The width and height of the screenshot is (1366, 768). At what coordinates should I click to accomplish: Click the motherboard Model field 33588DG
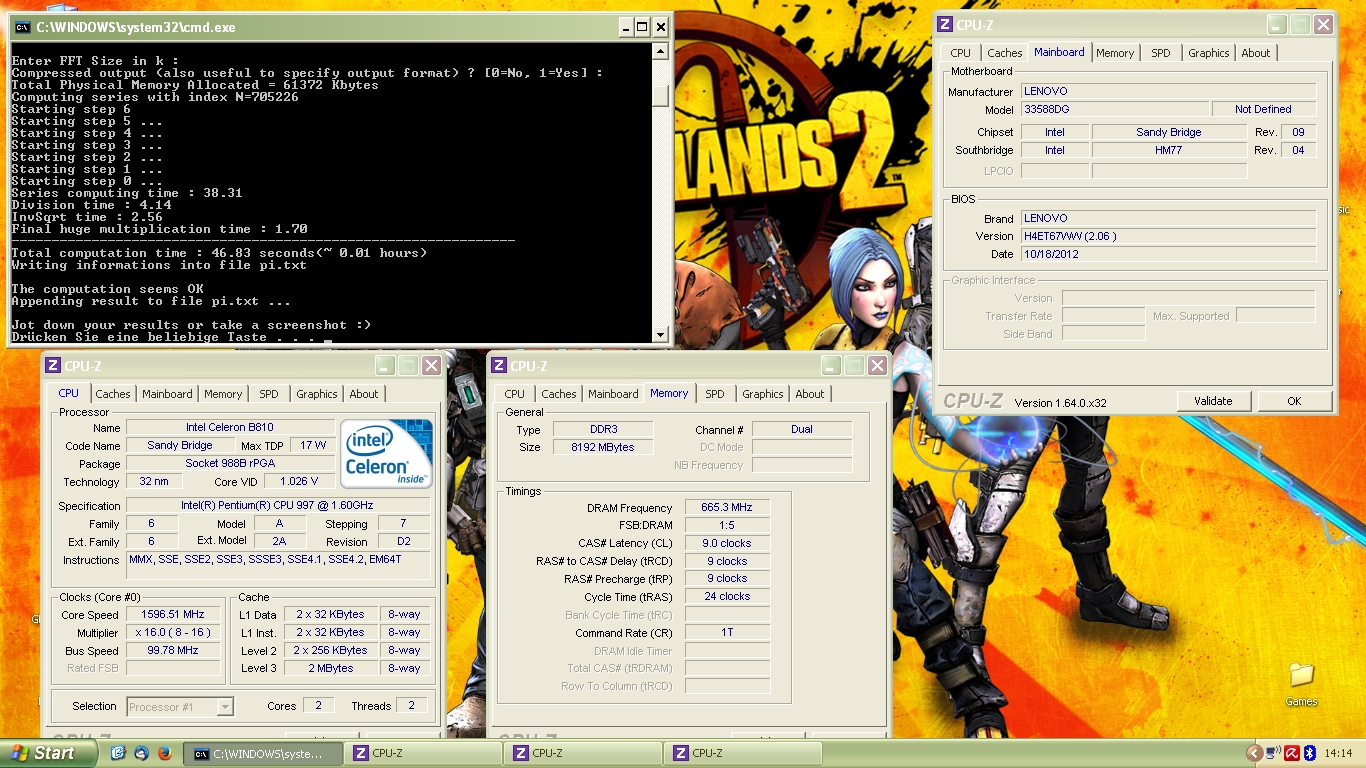(x=1114, y=109)
